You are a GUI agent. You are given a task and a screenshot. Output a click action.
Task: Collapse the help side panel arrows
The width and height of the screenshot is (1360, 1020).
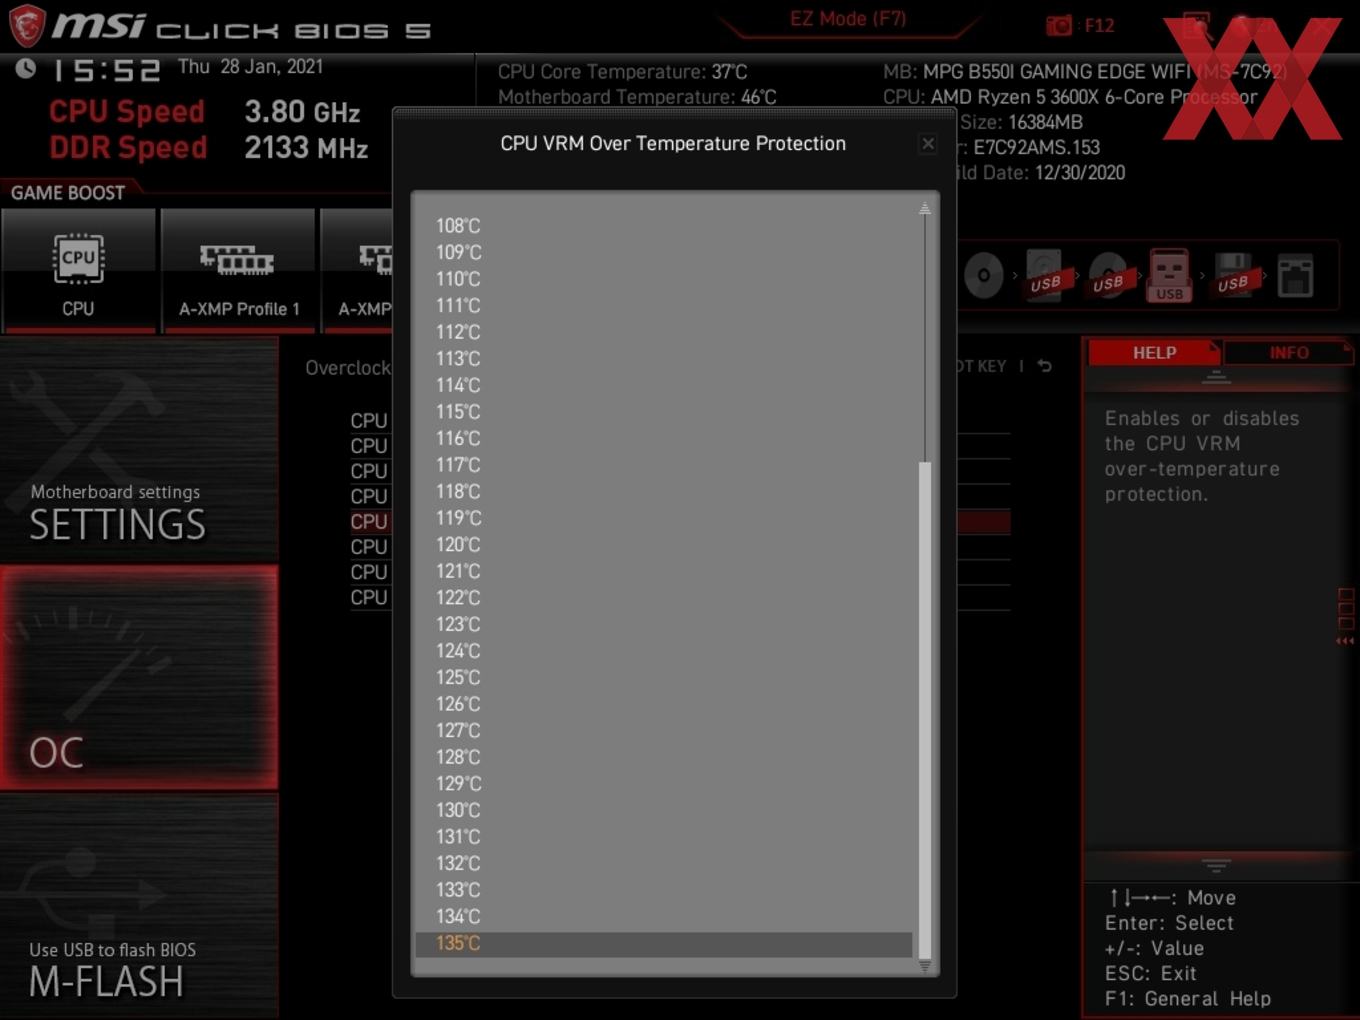coord(1345,641)
